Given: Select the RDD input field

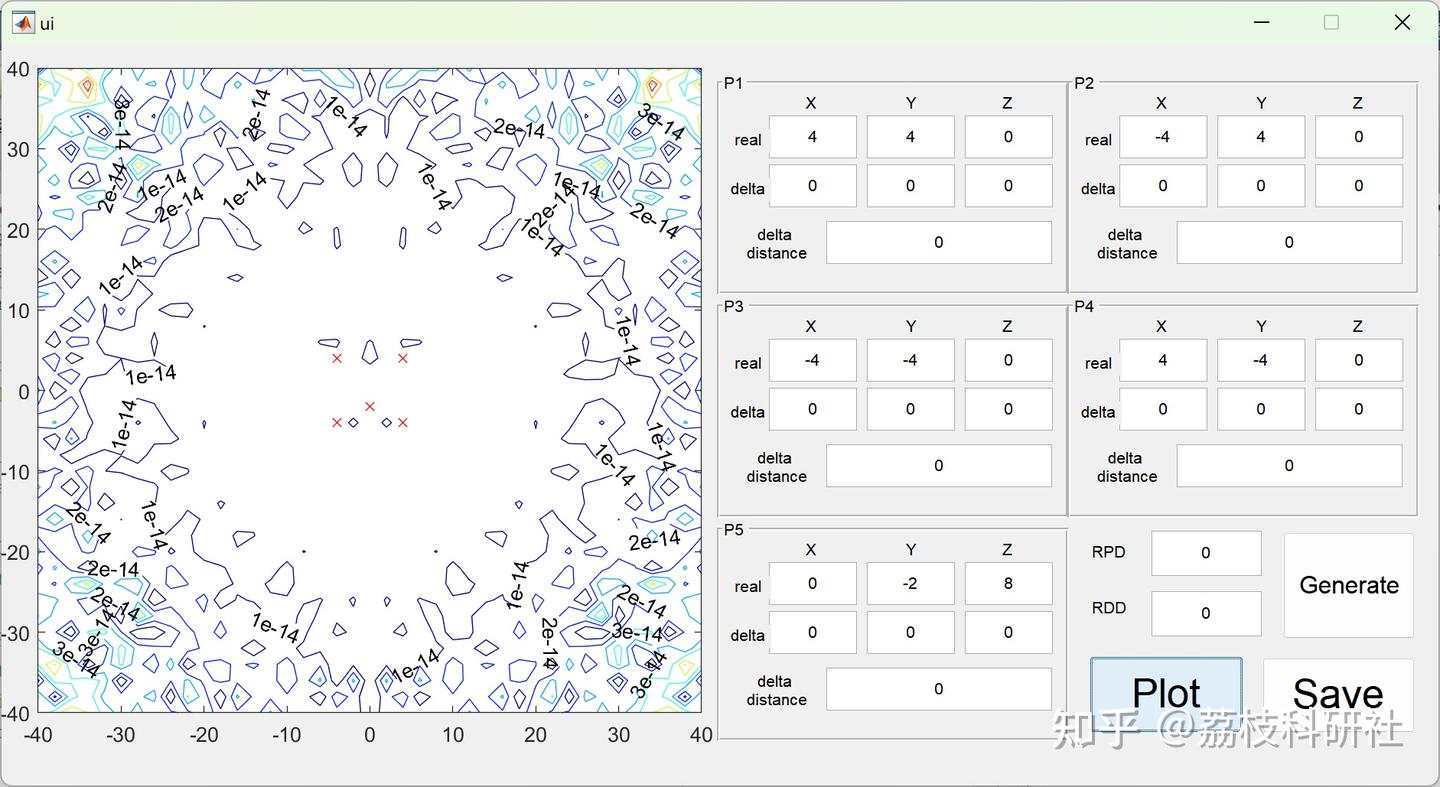Looking at the screenshot, I should click(x=1206, y=614).
